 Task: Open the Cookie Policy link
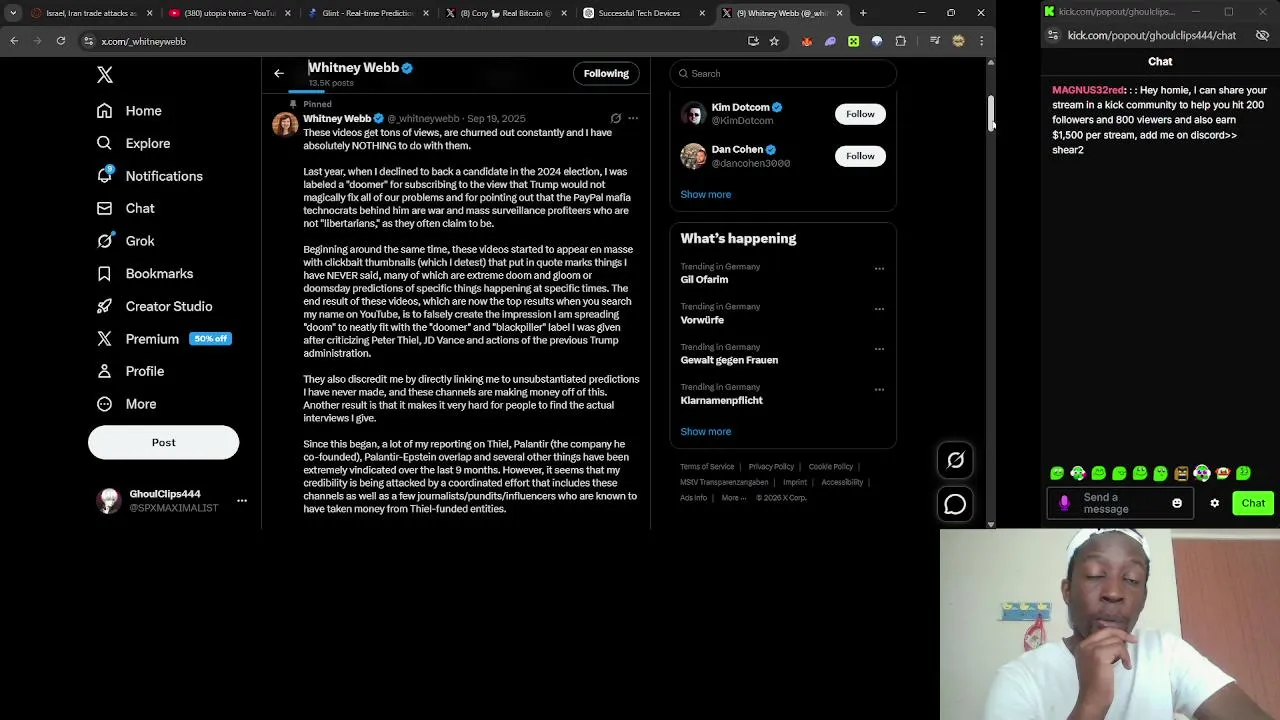click(x=831, y=467)
